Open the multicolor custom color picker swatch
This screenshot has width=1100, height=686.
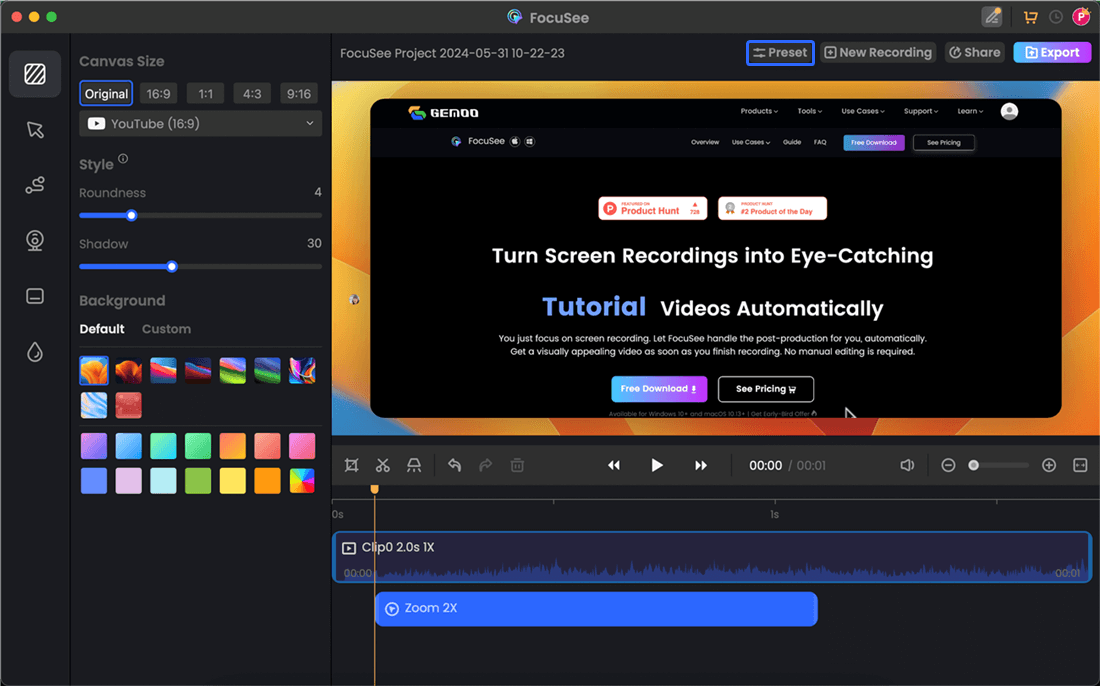coord(302,480)
